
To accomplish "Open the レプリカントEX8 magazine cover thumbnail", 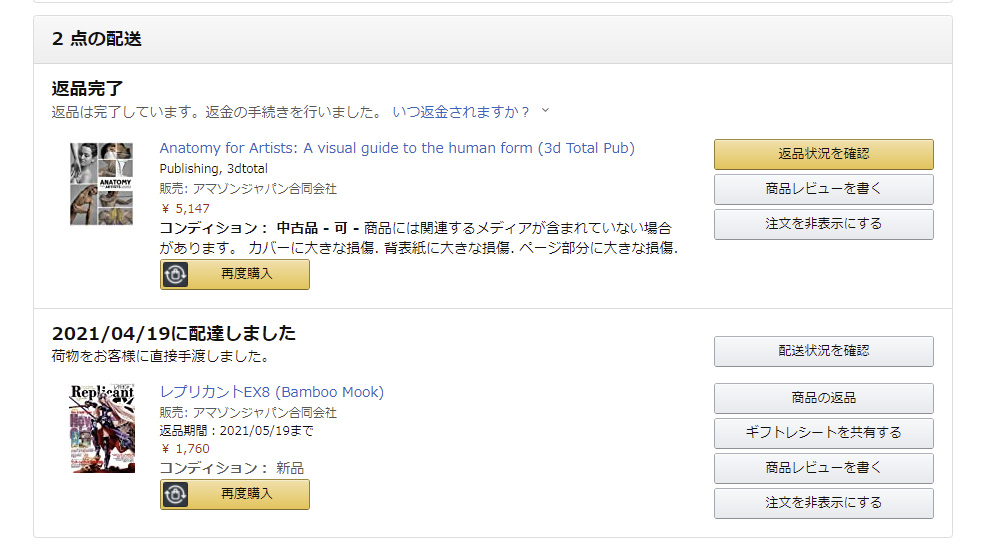I will 102,428.
